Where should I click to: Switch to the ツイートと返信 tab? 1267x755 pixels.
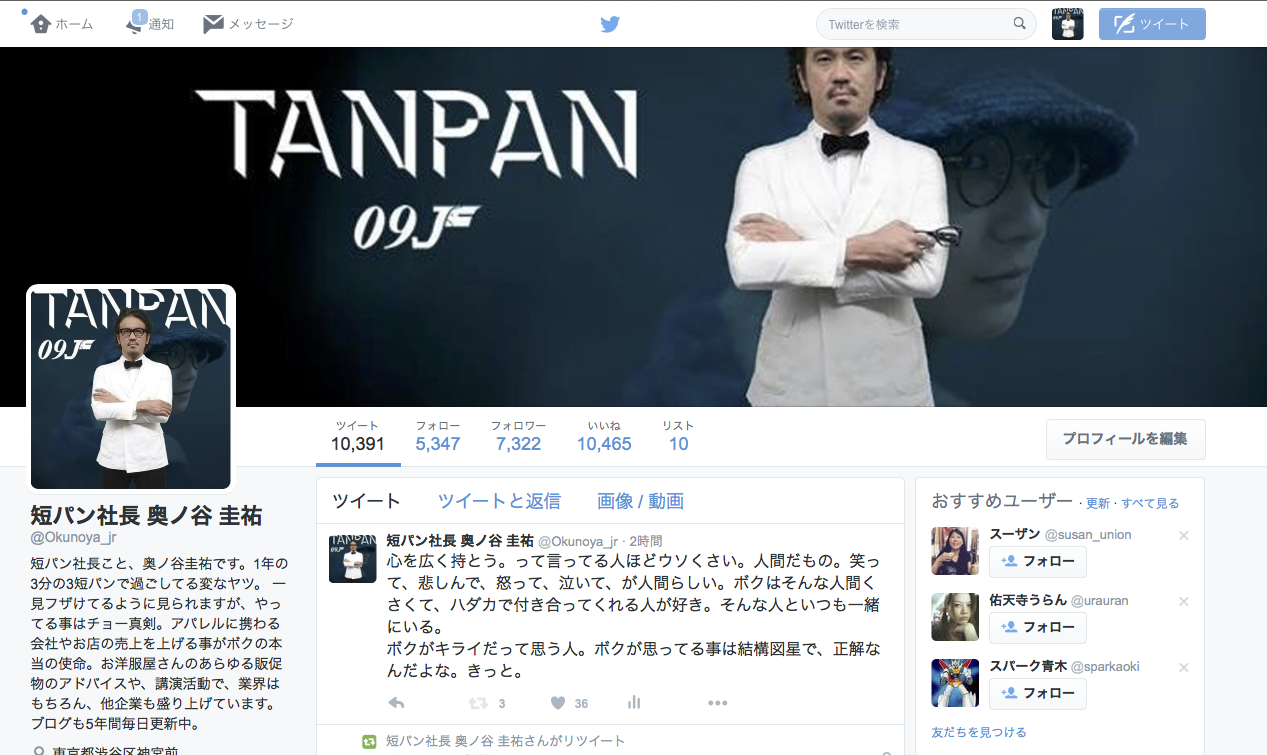[501, 500]
